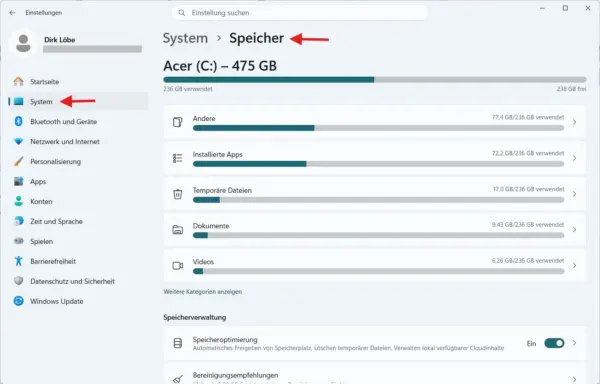Click the Speicheroptimierung storage icon
Image resolution: width=600 pixels, height=384 pixels.
[178, 343]
